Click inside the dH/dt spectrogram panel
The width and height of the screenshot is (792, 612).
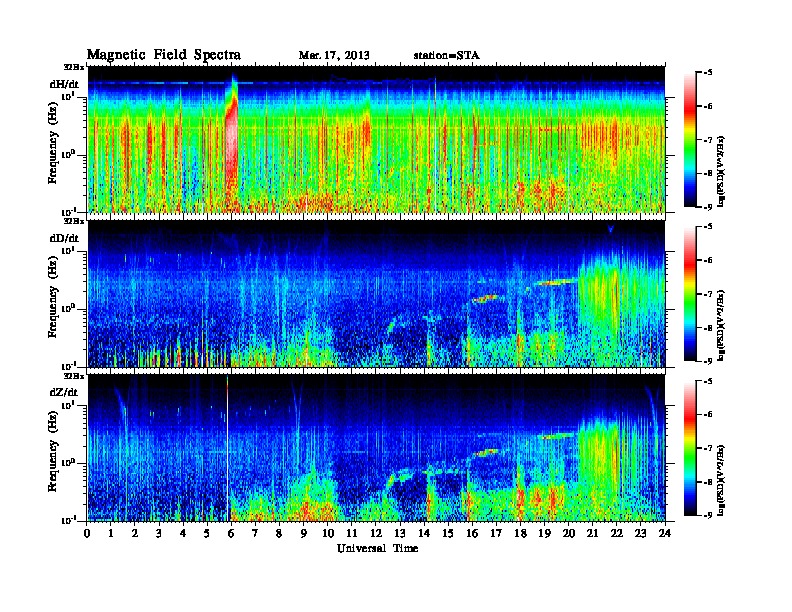(x=376, y=139)
